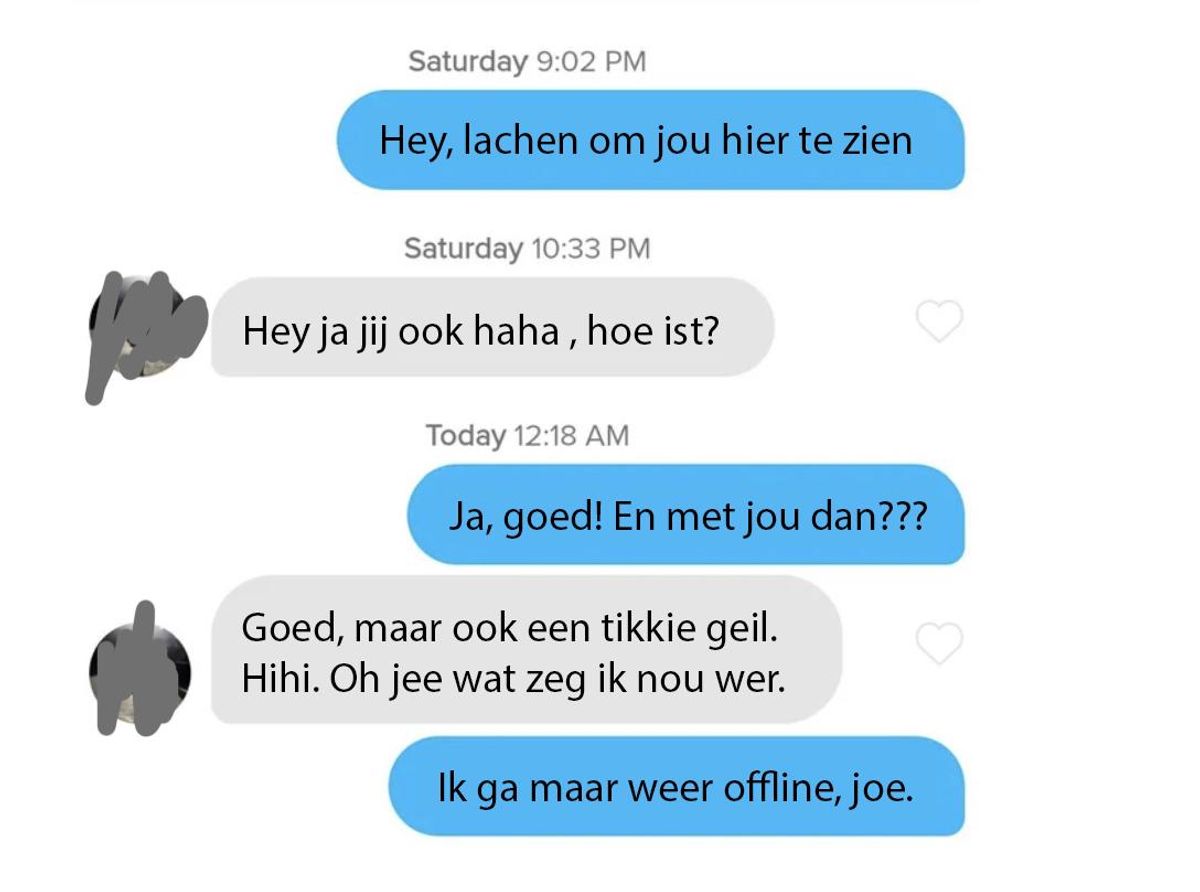Screen dimensions: 1200x892
Task: Click the "Today 12:18 AM" timestamp
Action: [527, 435]
